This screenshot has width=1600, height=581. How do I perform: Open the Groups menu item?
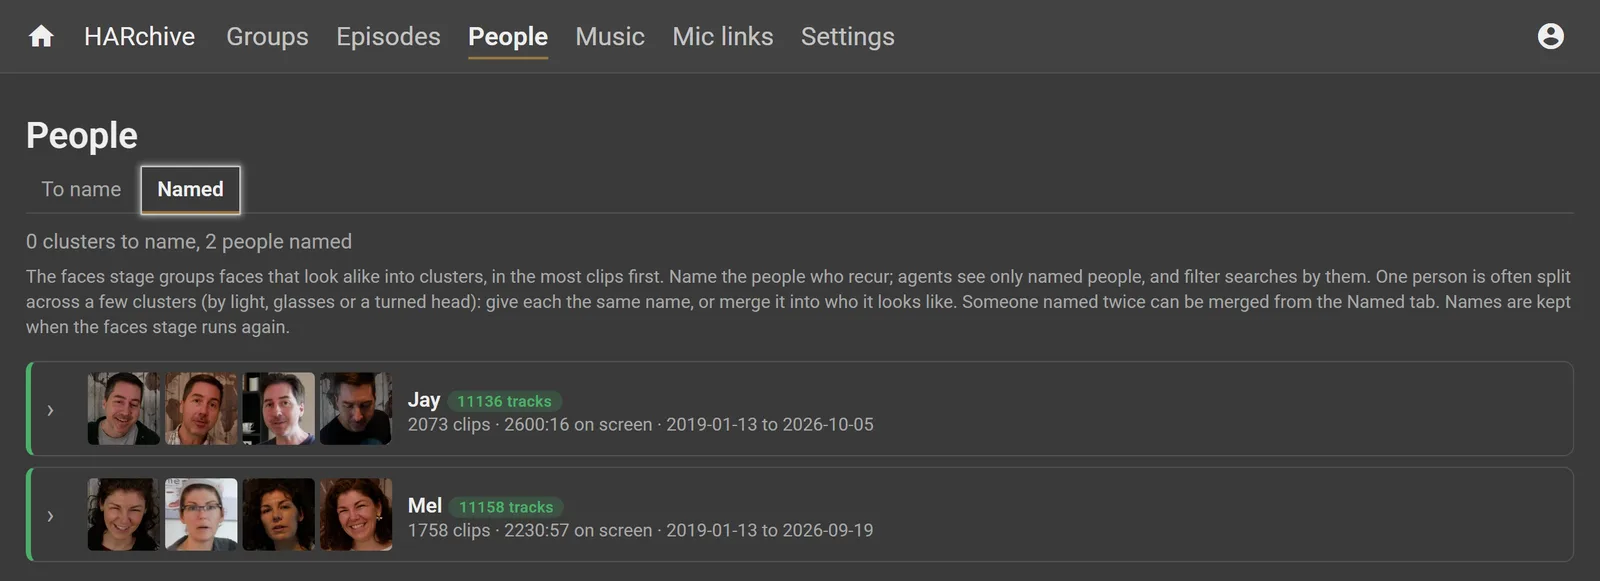(267, 36)
